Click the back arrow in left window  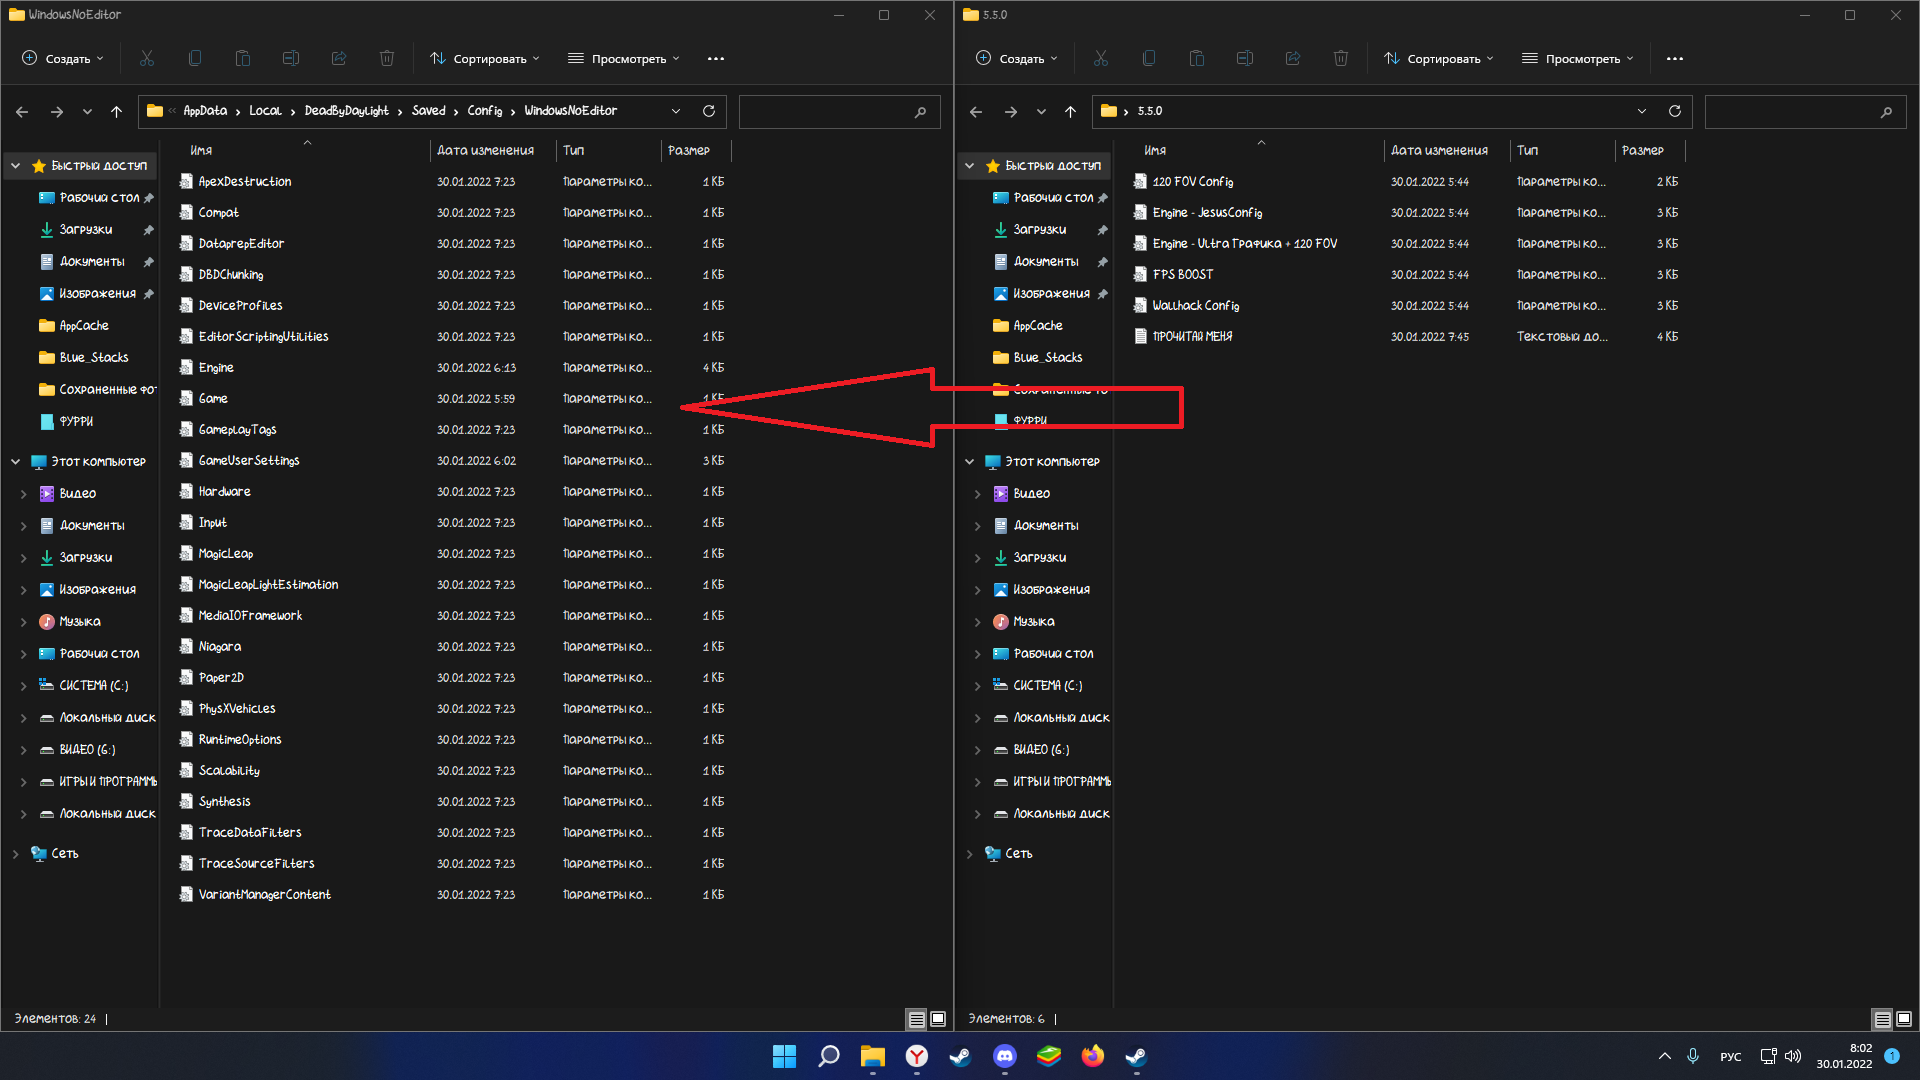[22, 111]
